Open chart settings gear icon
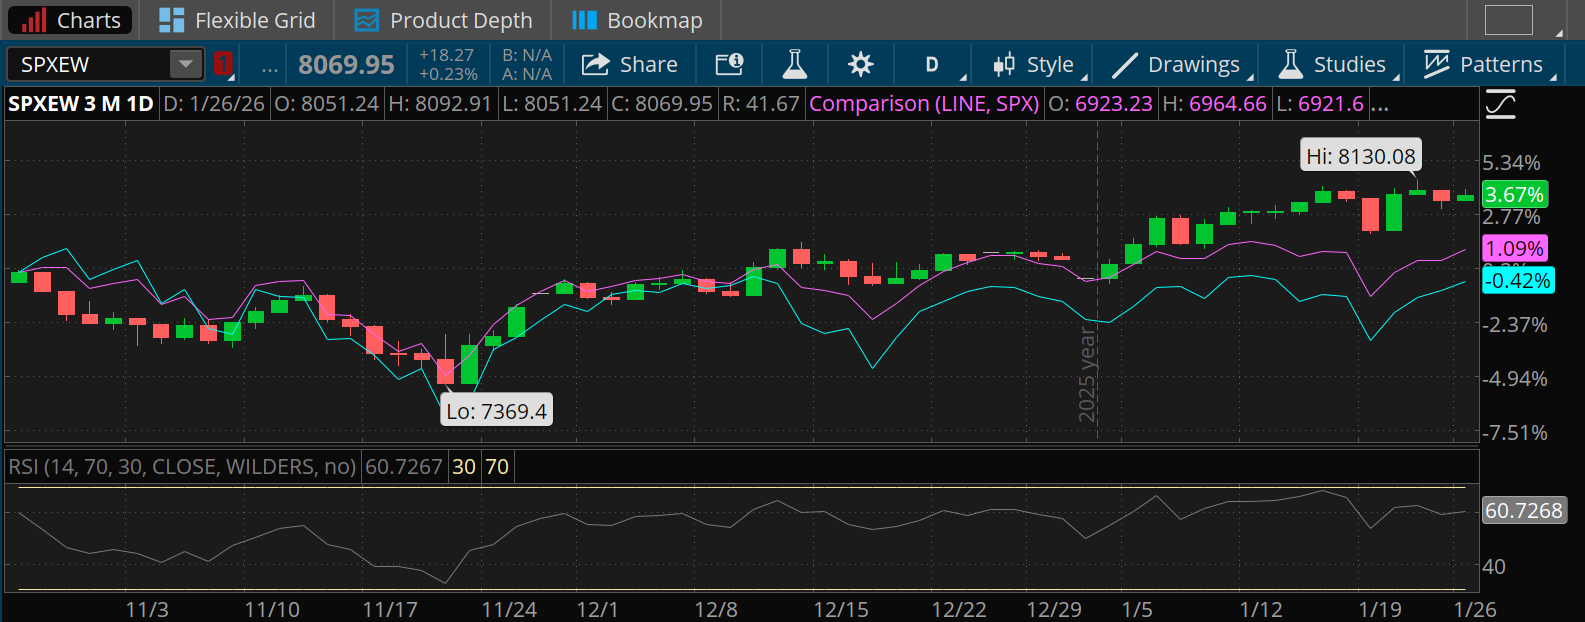 tap(860, 65)
